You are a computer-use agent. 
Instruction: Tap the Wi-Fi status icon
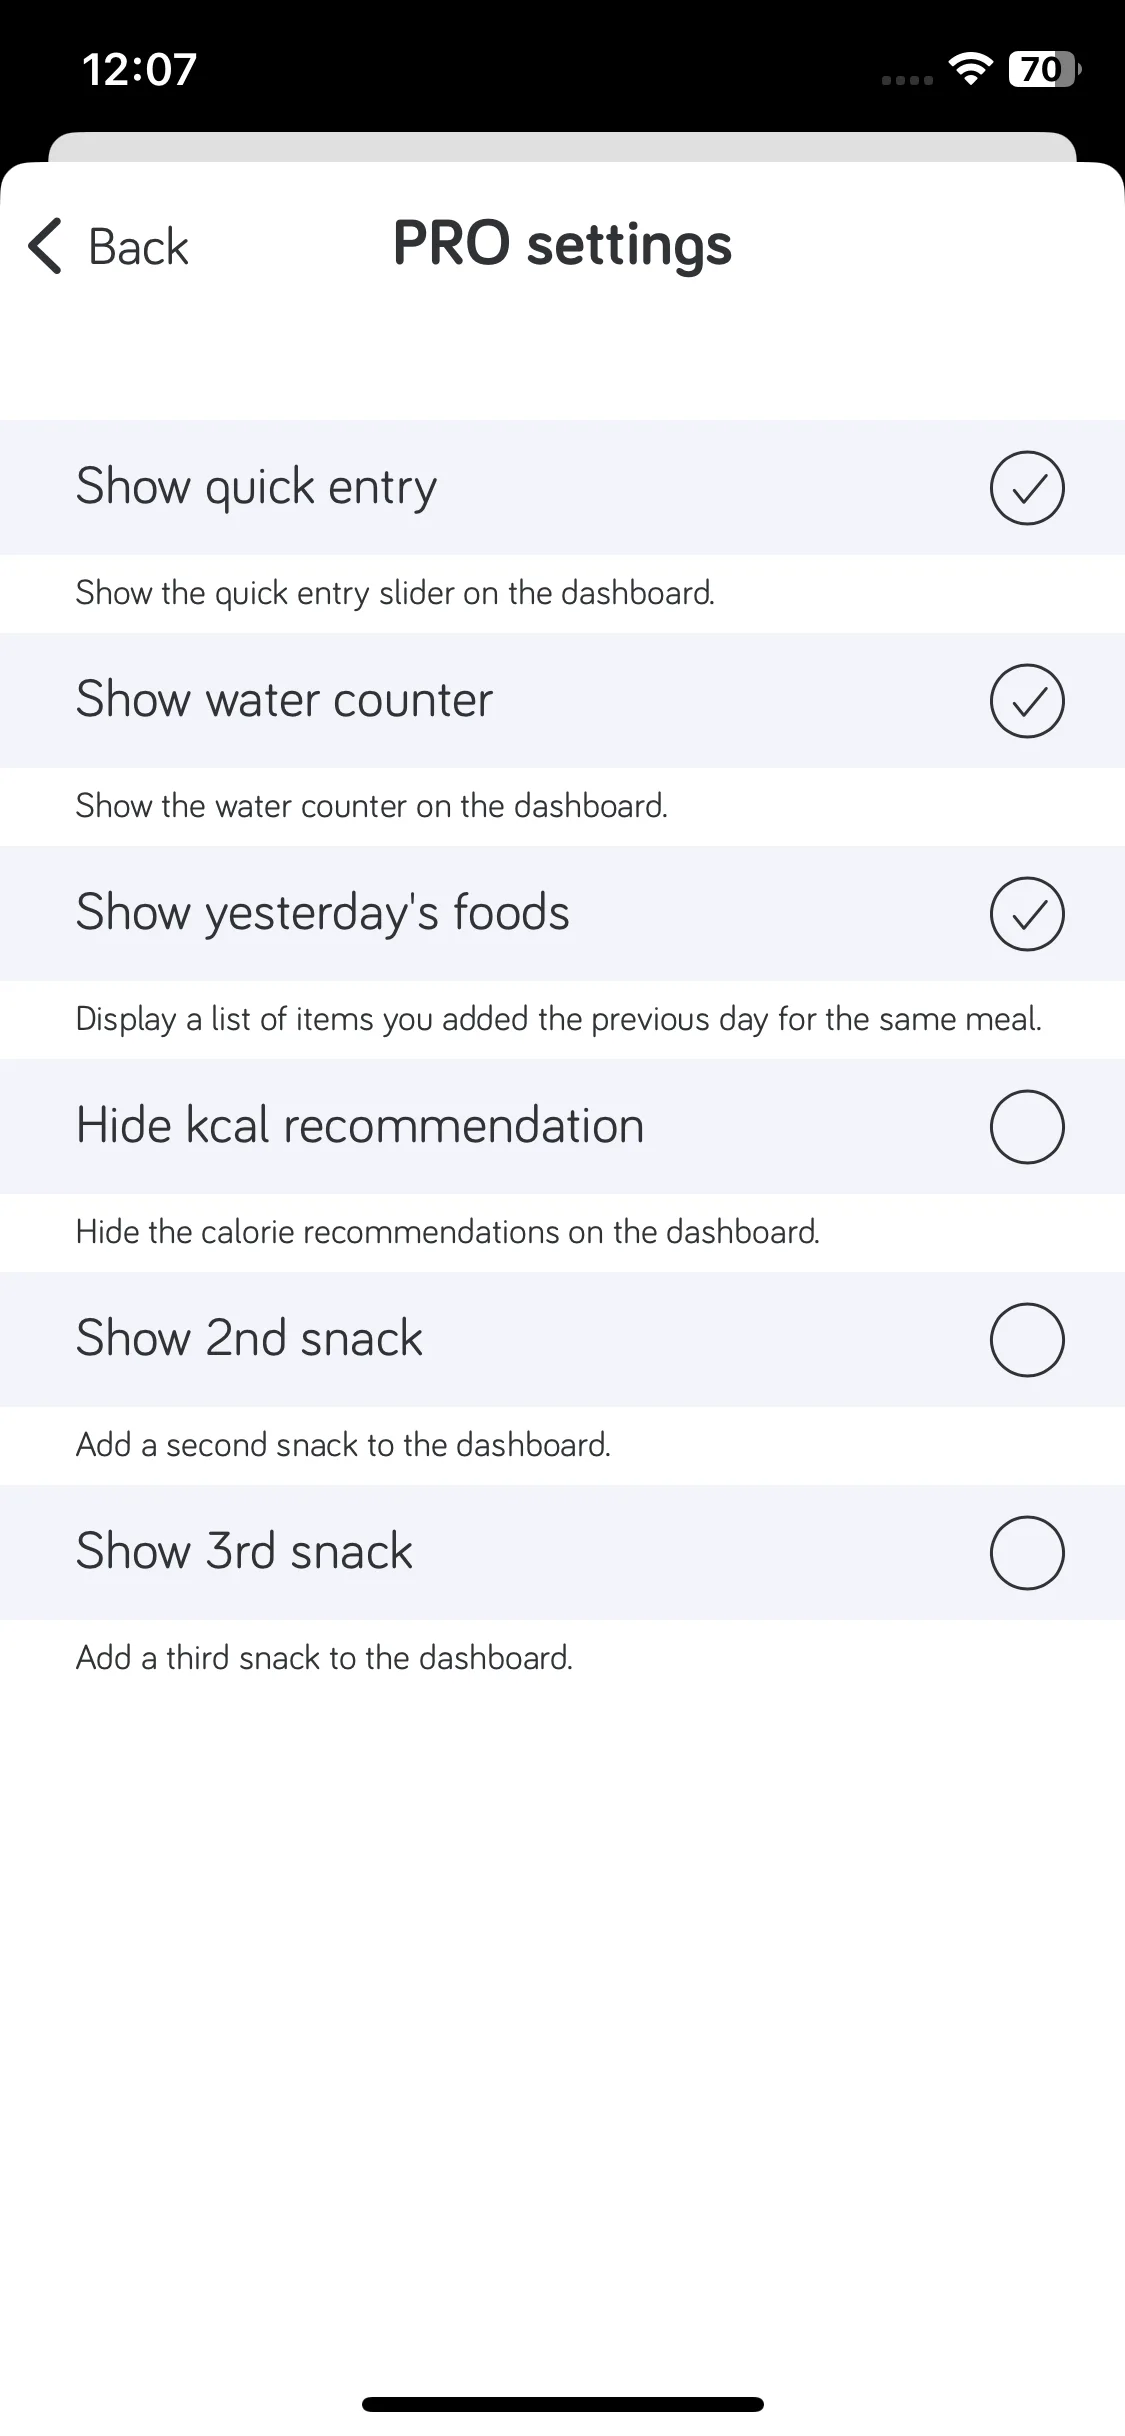point(970,69)
